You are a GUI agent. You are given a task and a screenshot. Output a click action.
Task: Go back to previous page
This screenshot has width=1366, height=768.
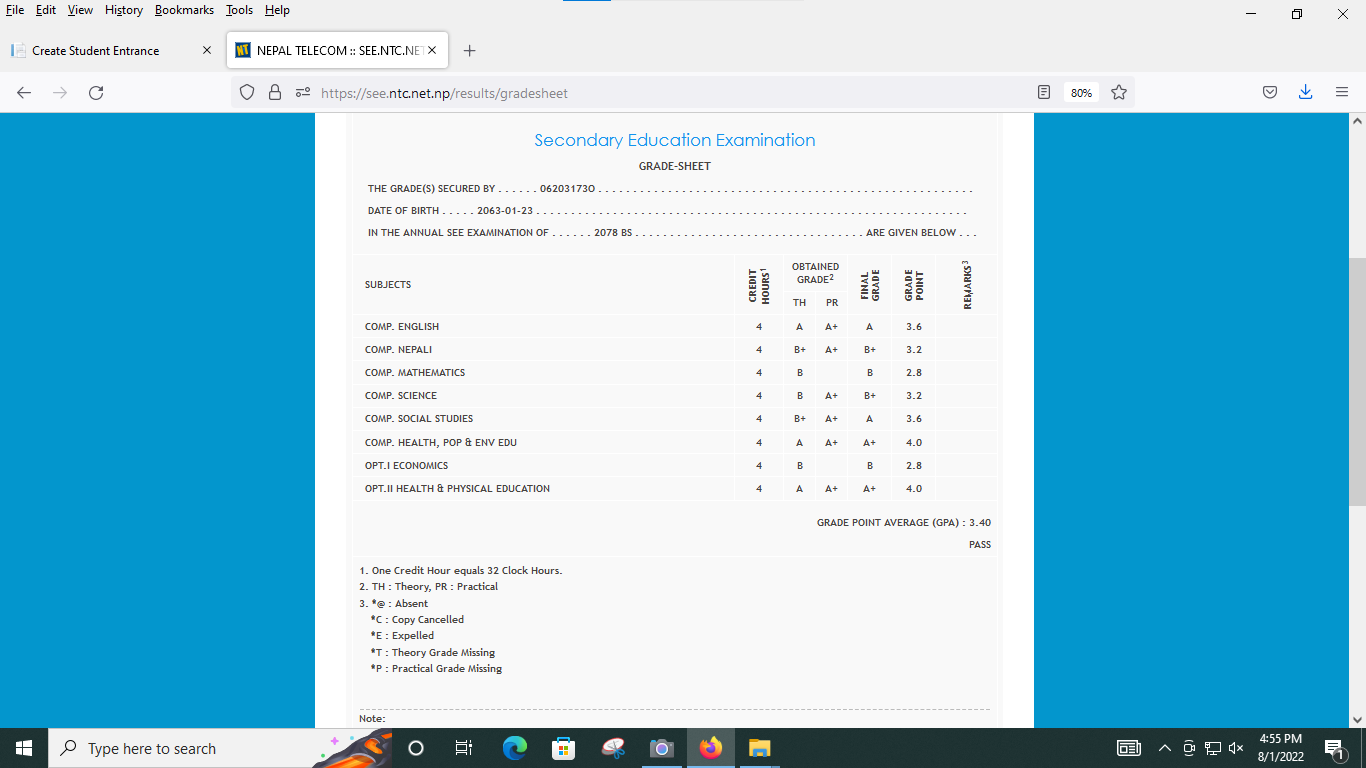[x=24, y=93]
